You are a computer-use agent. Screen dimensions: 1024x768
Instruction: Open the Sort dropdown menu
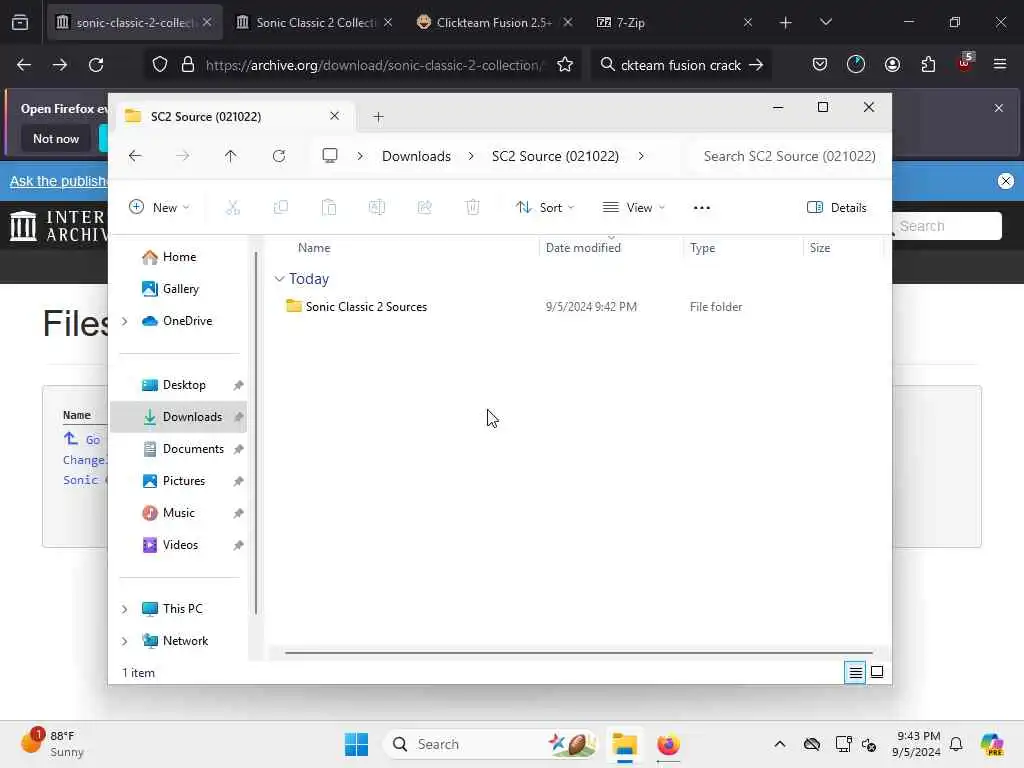[545, 208]
